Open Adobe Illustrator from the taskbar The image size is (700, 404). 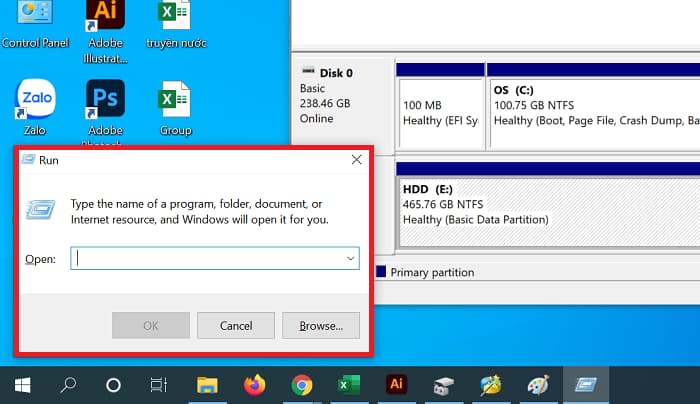coord(395,384)
